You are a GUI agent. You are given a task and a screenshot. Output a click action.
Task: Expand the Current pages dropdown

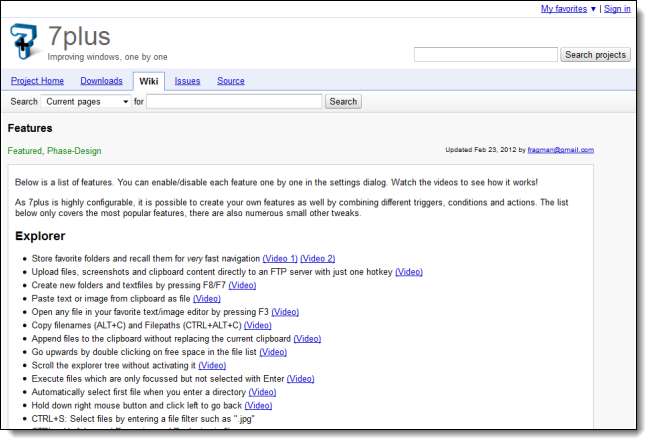88,101
